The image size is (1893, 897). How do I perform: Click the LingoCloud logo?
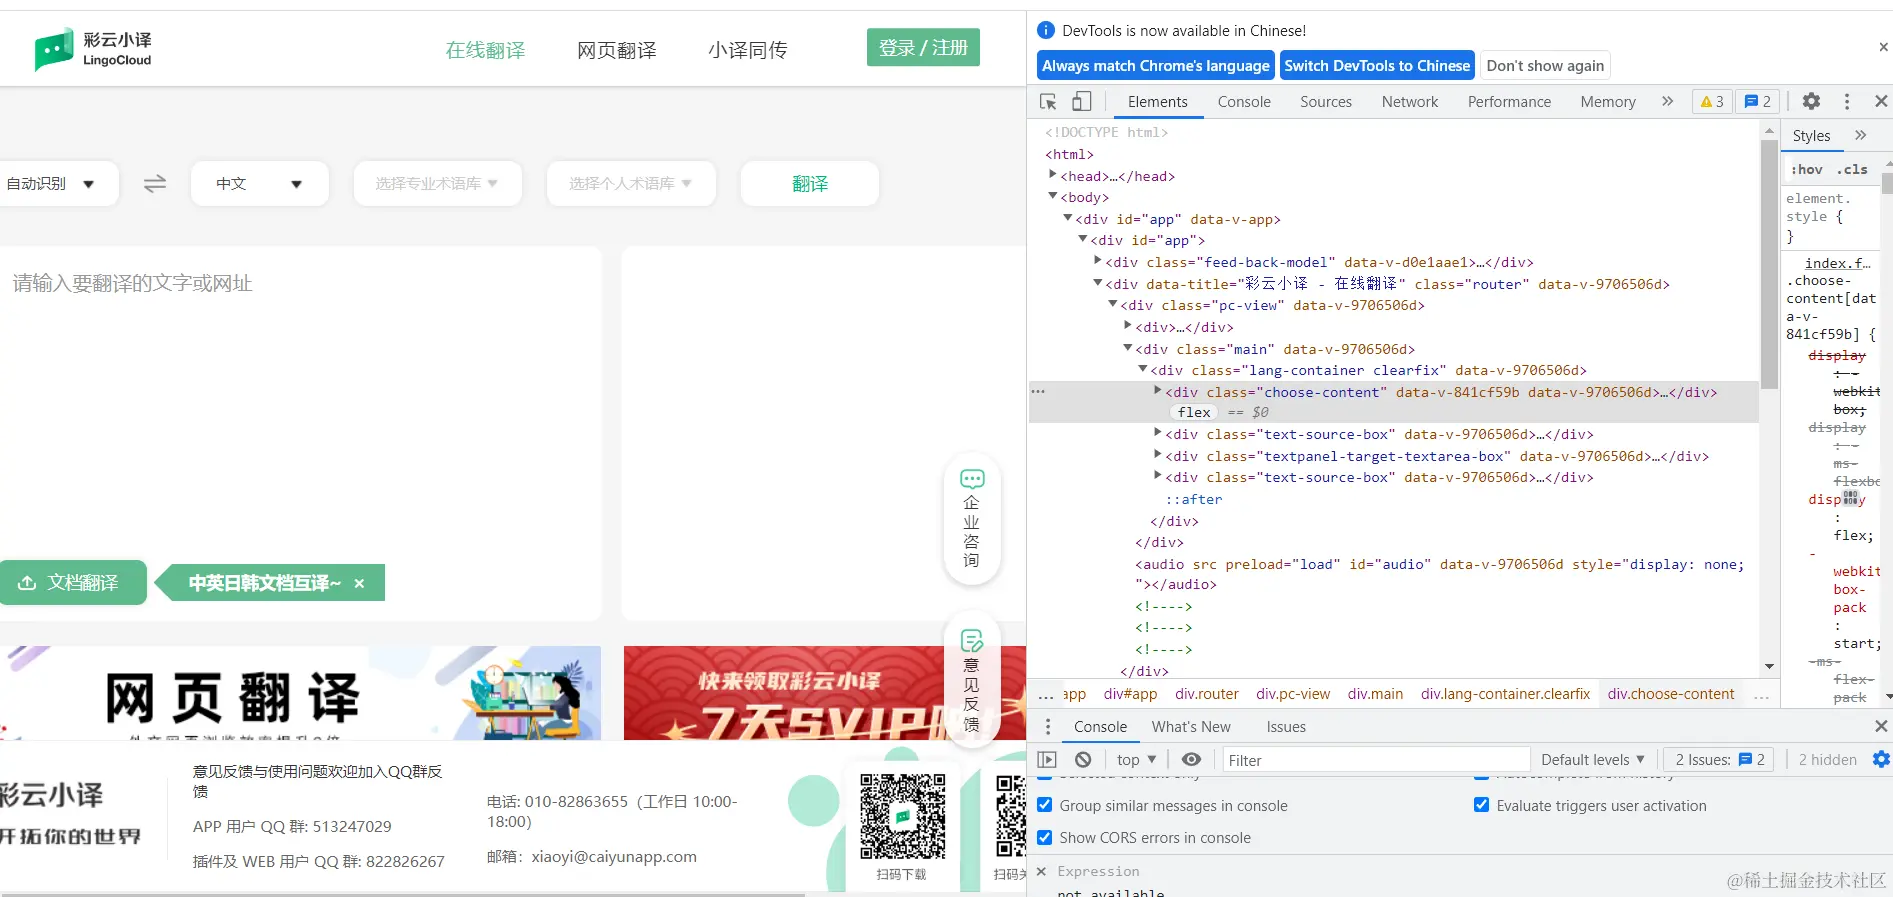pyautogui.click(x=93, y=49)
